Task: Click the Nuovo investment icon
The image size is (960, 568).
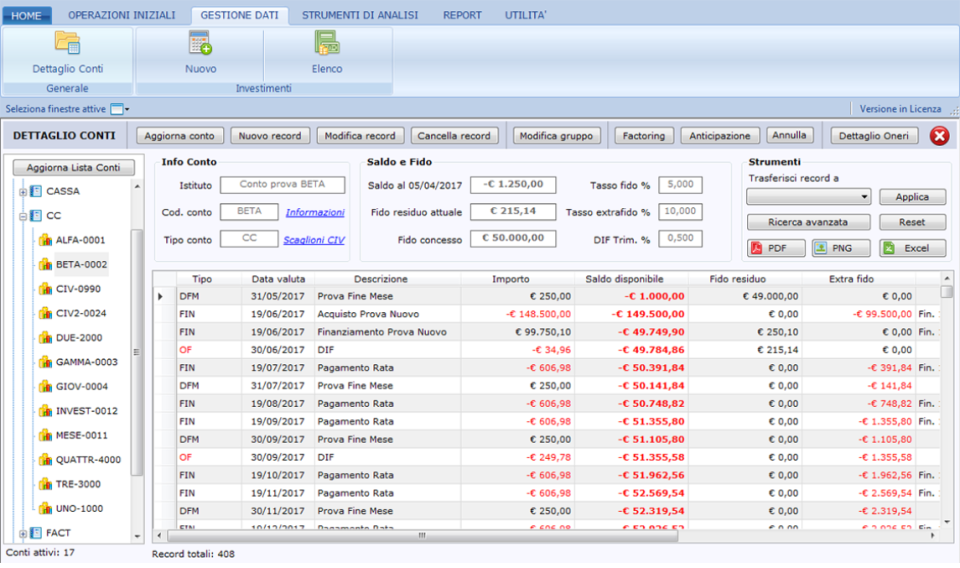Action: click(x=200, y=43)
